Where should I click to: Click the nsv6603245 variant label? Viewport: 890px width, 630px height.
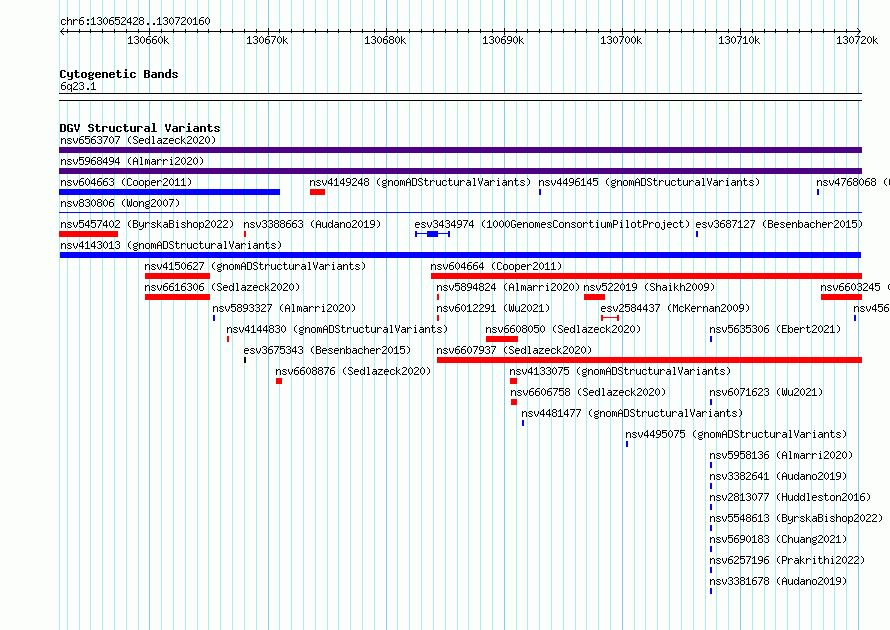(x=855, y=287)
